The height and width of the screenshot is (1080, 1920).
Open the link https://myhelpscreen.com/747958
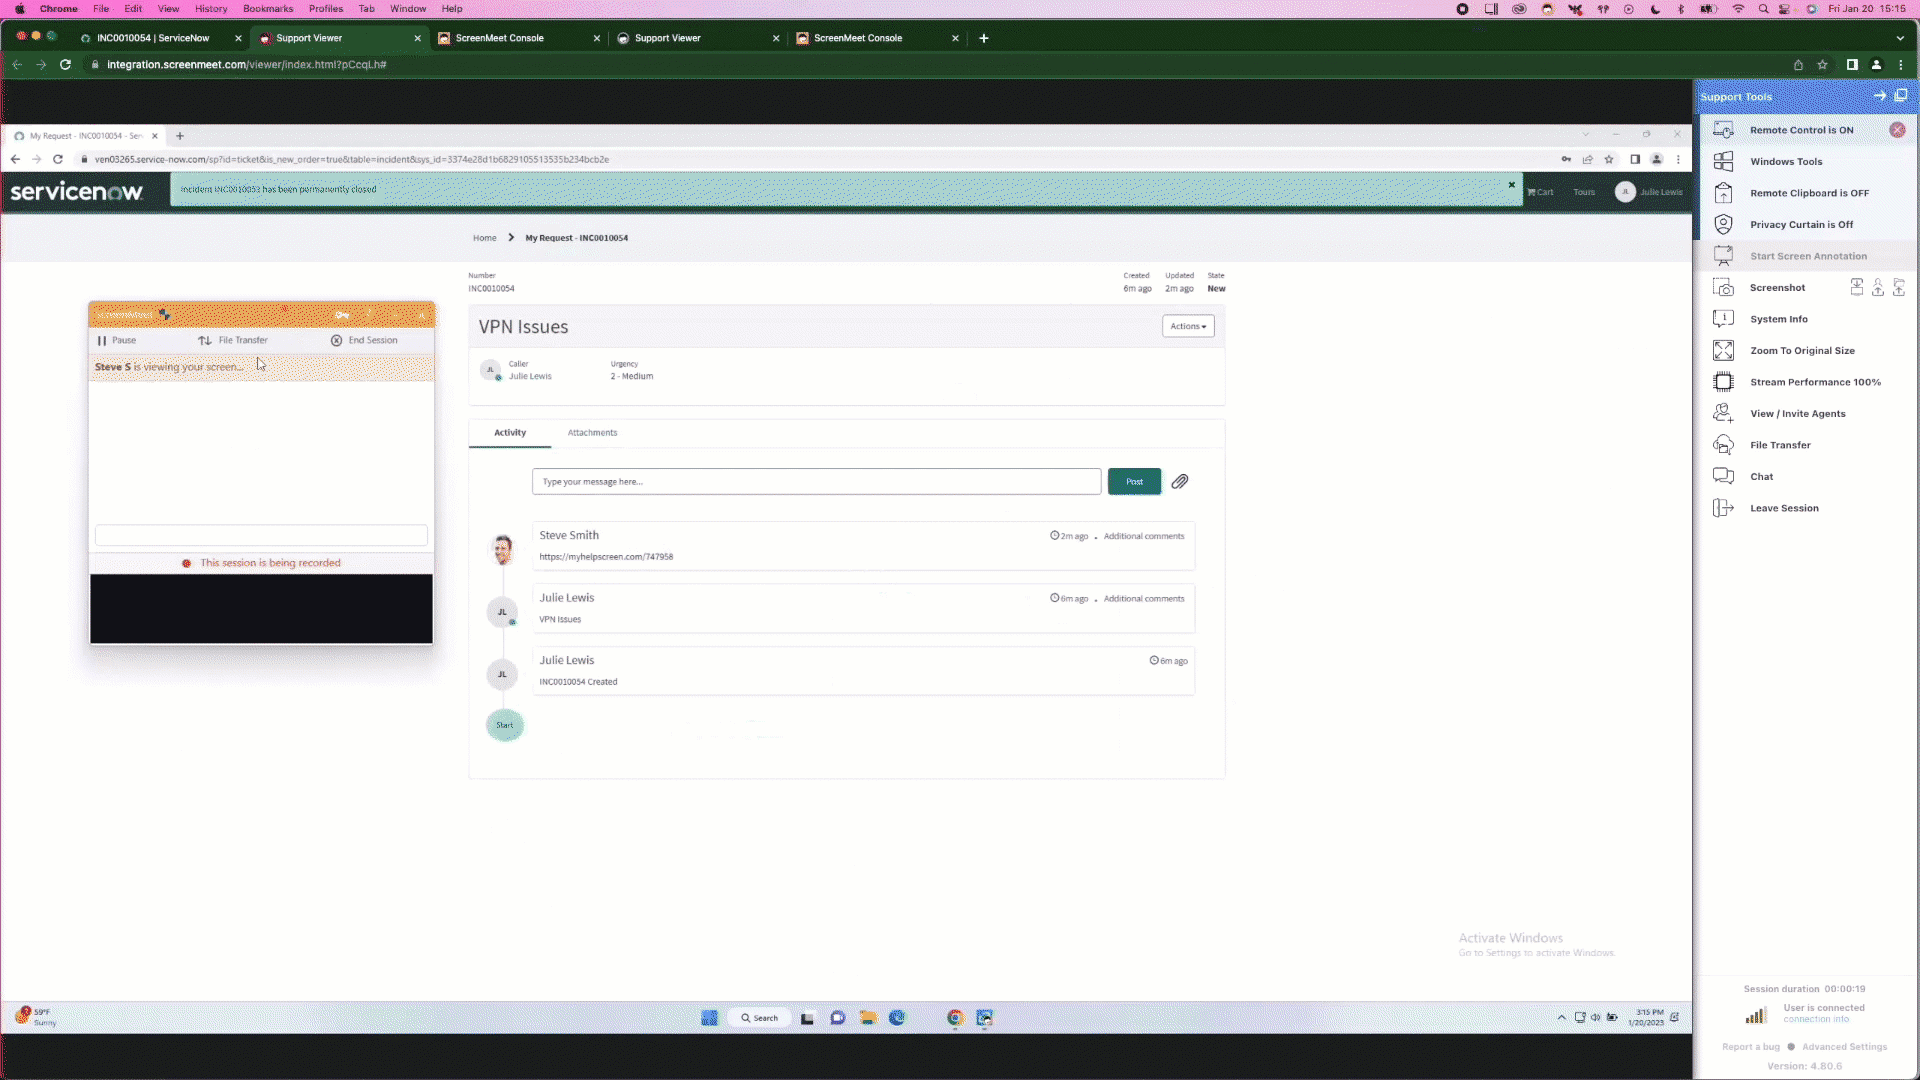pos(605,555)
